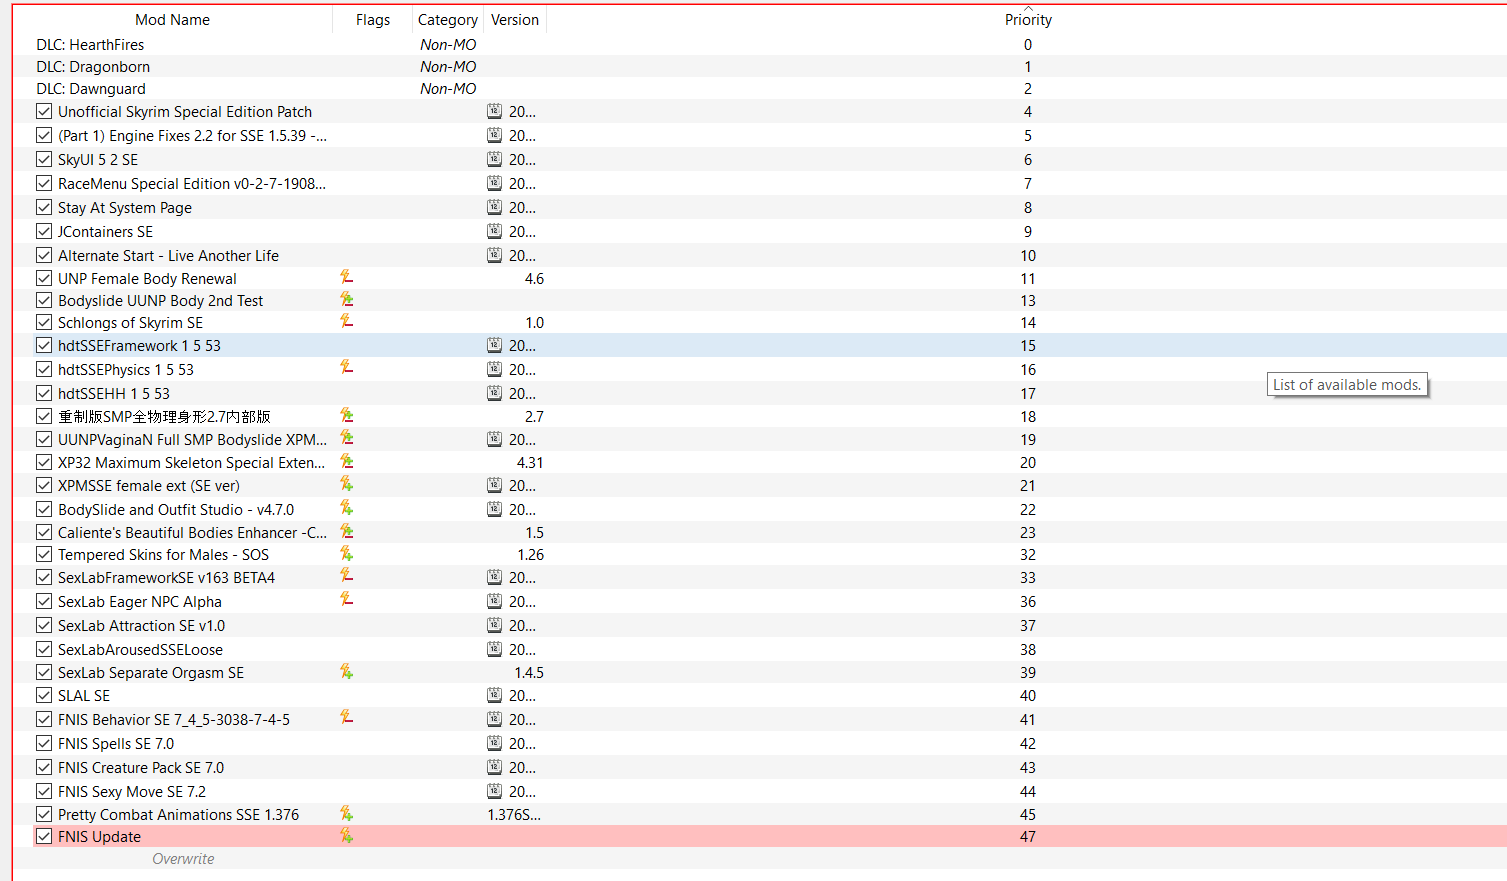Uncheck Alternate Start - Live Another Life
Screen dimensions: 1507x881
pos(44,255)
